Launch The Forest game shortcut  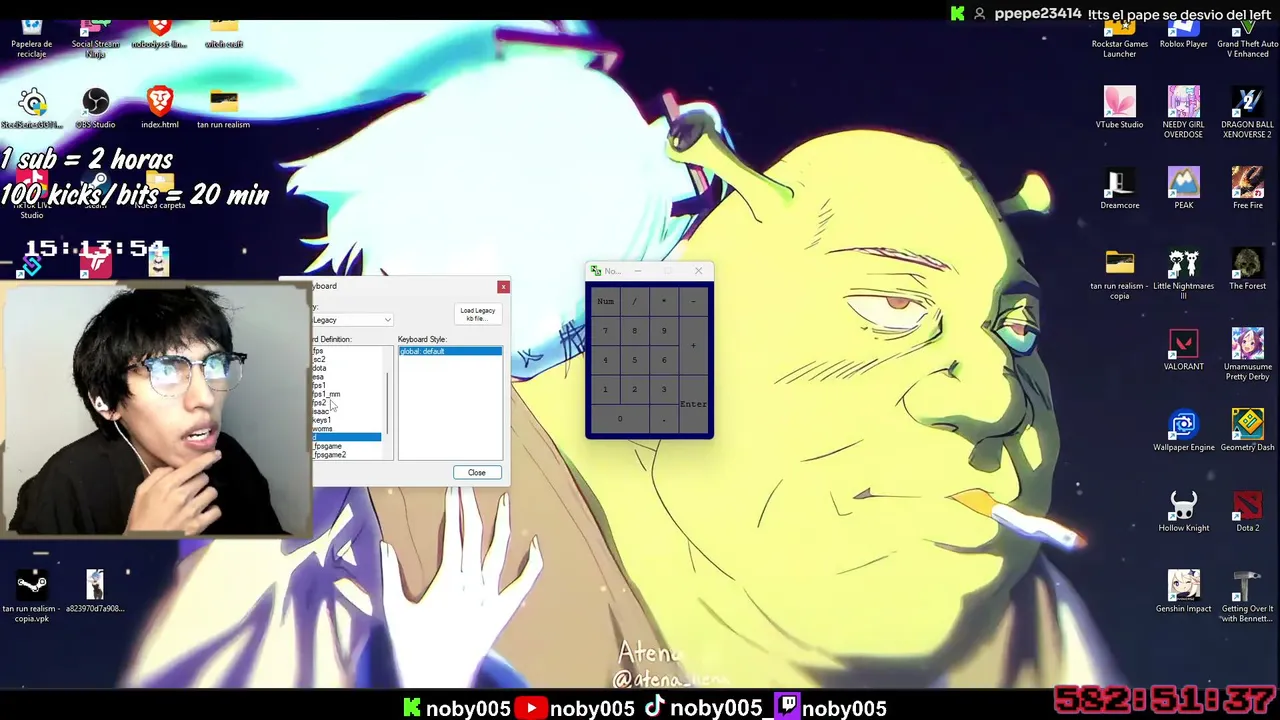(x=1247, y=269)
